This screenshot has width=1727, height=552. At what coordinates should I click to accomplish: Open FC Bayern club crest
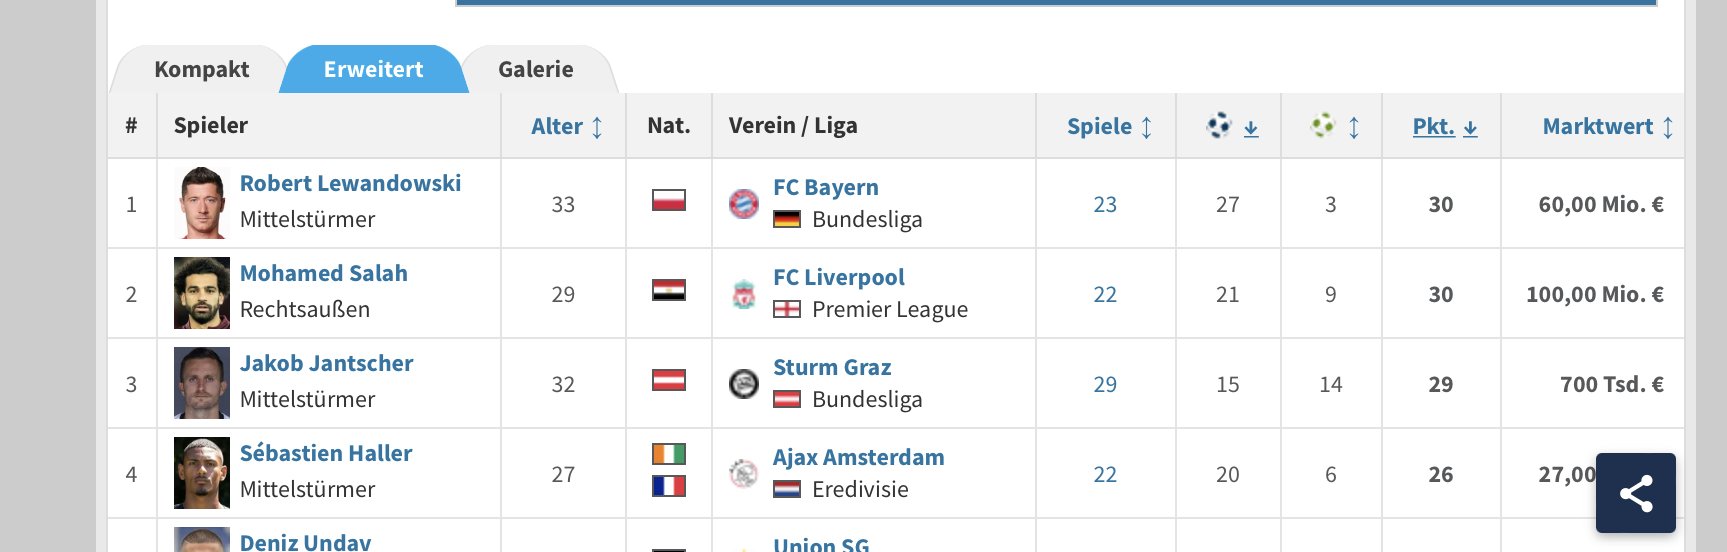click(743, 204)
